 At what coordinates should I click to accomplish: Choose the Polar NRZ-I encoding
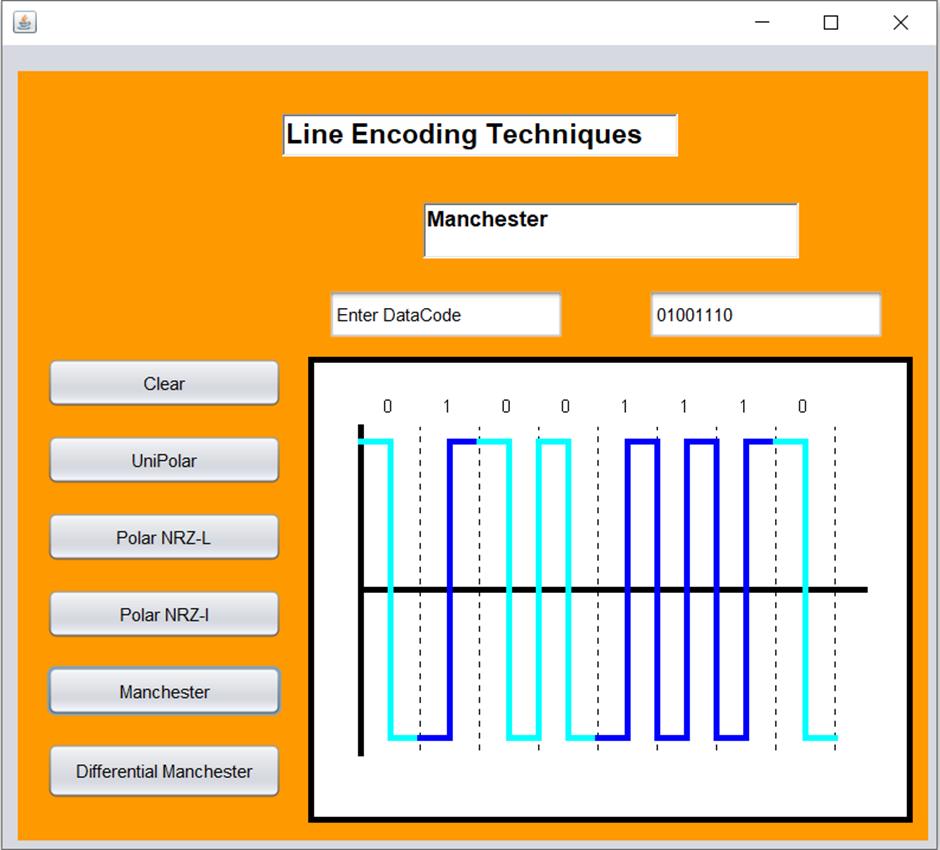click(x=163, y=614)
